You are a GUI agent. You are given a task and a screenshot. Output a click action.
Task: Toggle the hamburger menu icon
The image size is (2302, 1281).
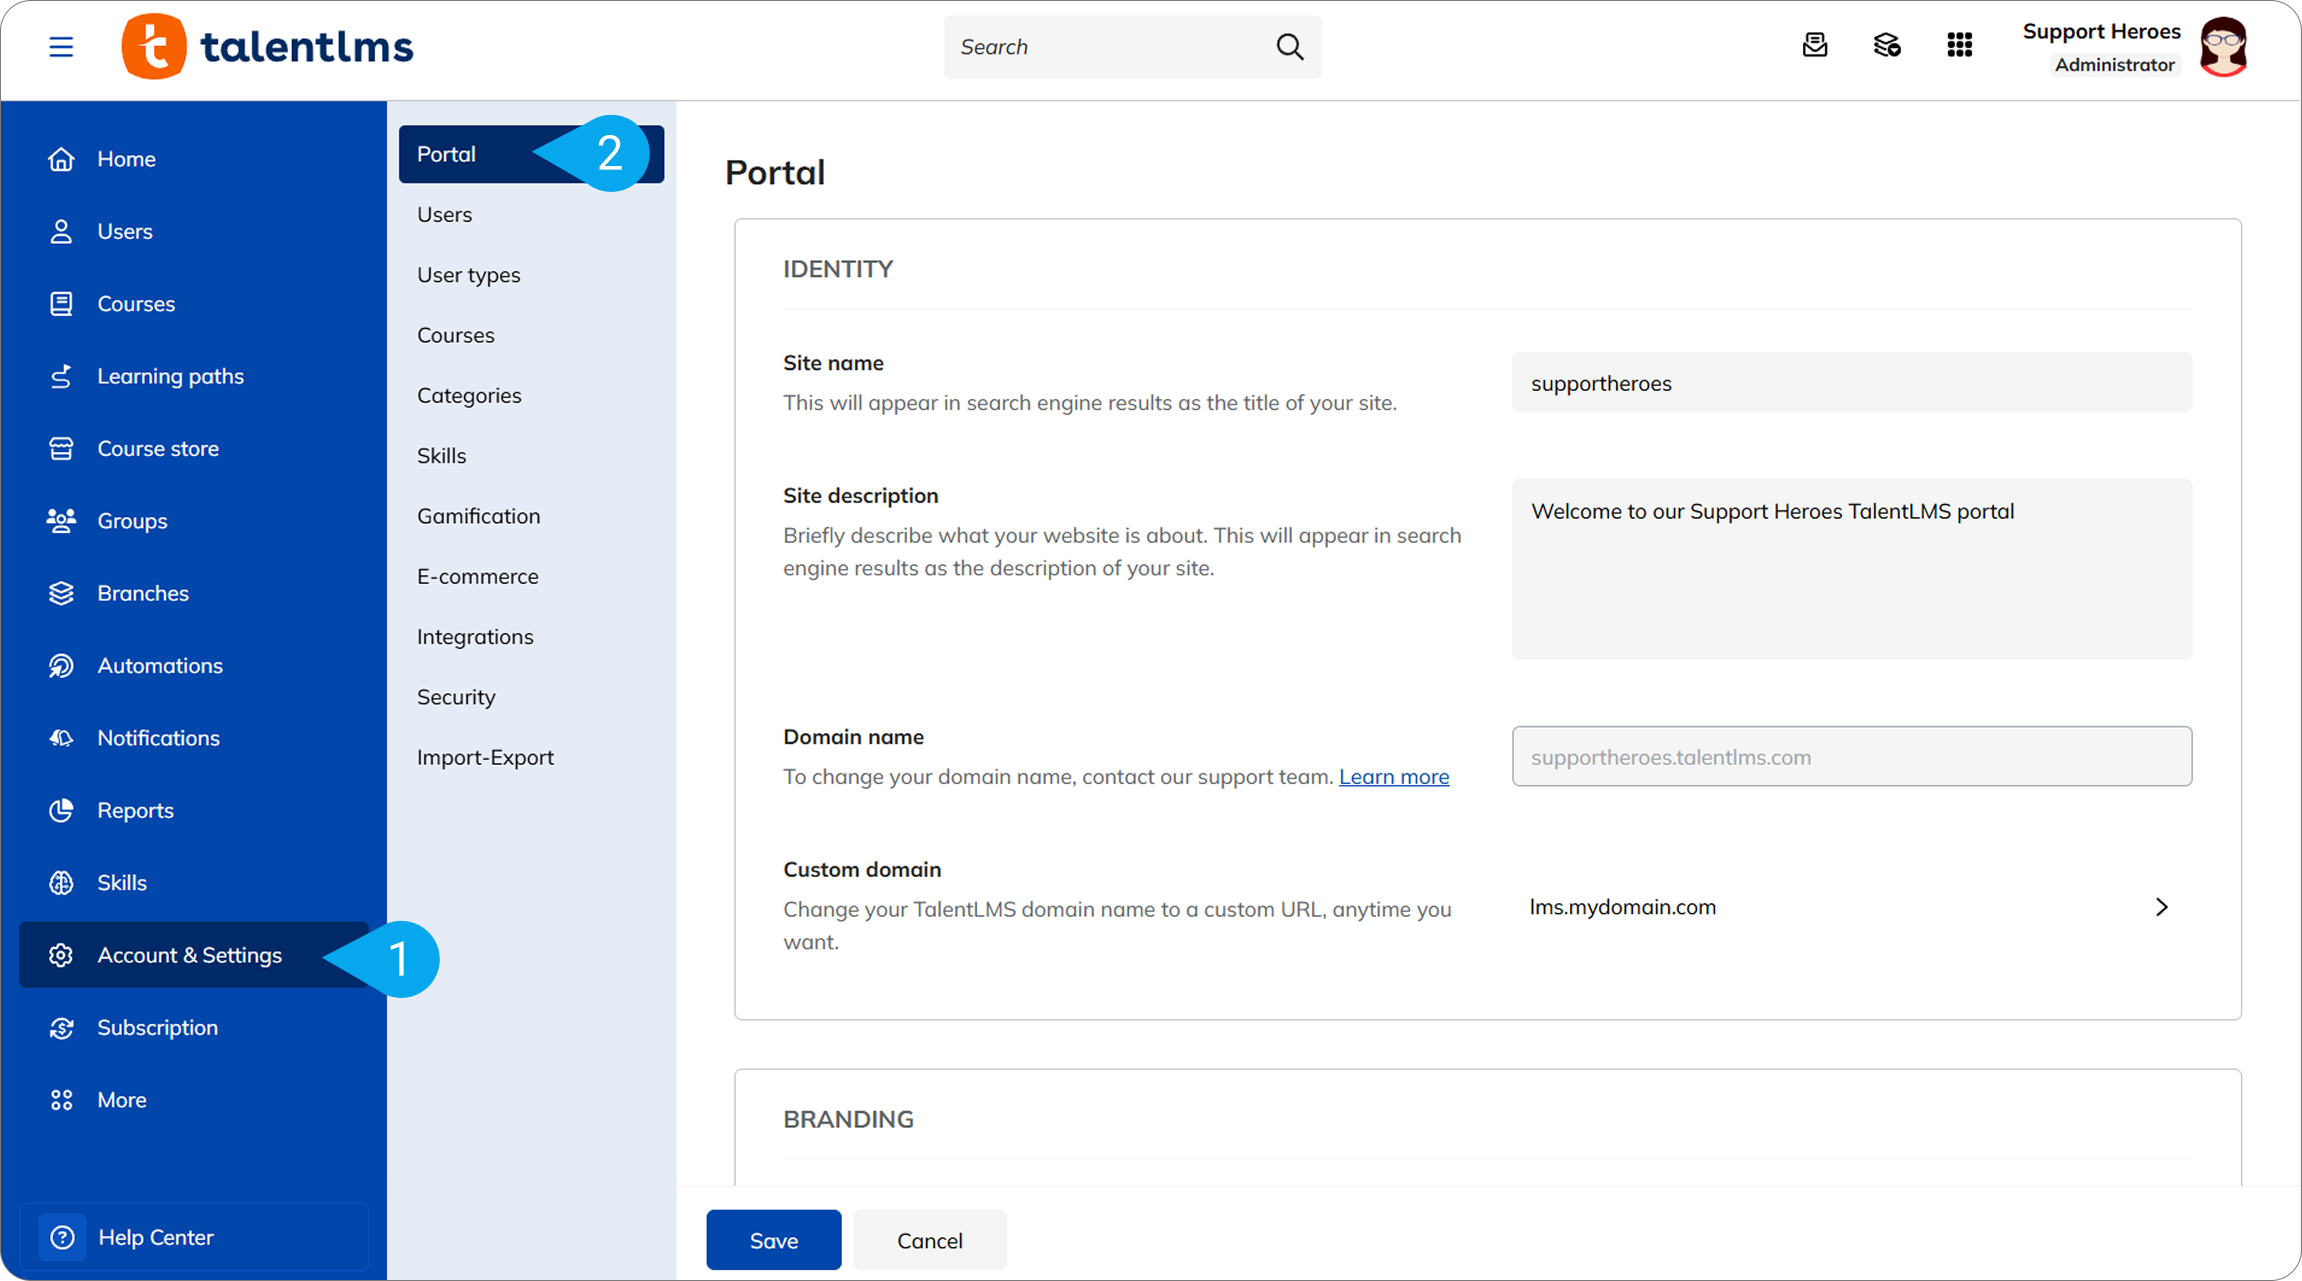[x=61, y=47]
